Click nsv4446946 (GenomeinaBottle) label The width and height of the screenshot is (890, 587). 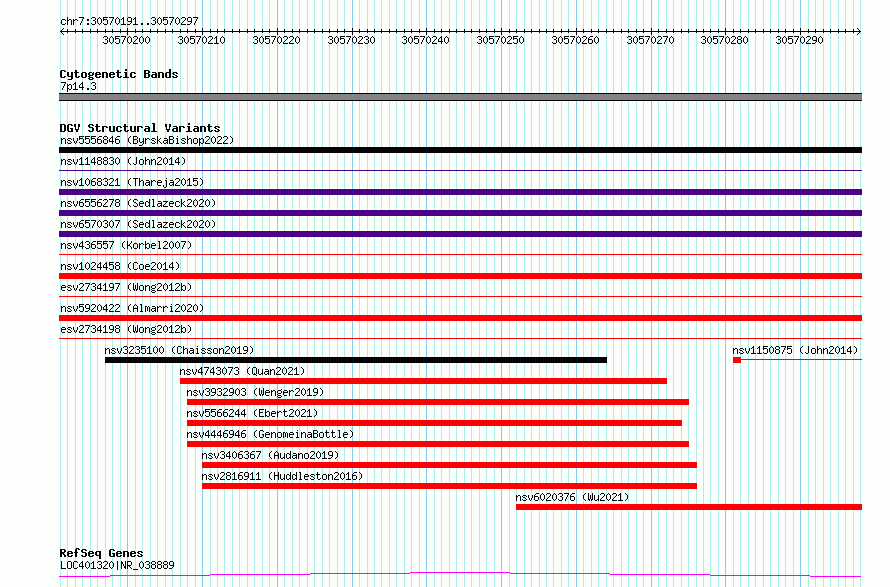(x=270, y=434)
